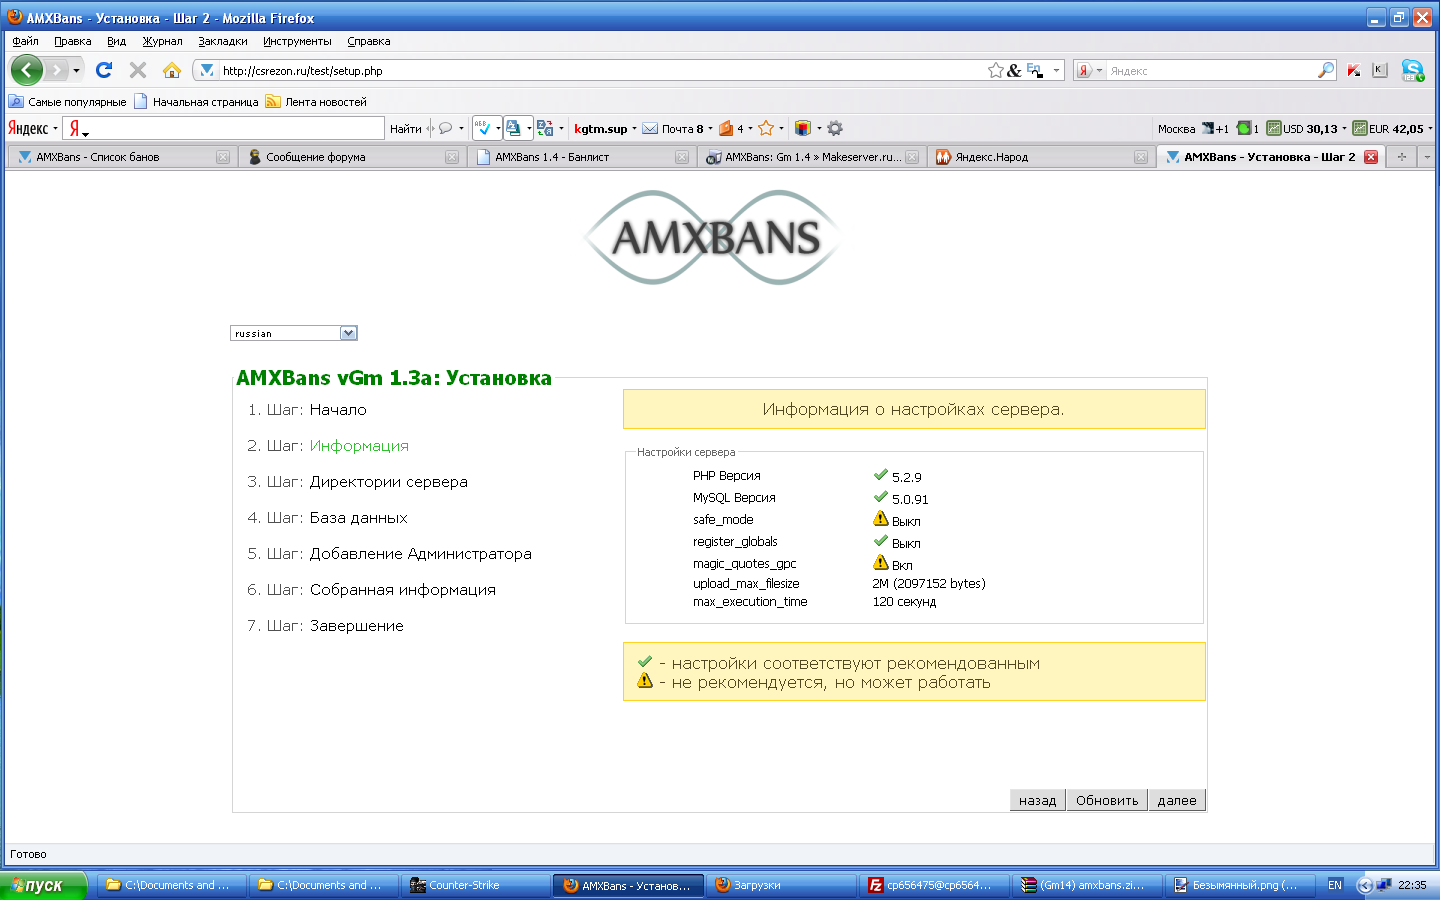1440x900 pixels.
Task: Click the translate En icon in address bar
Action: (x=1034, y=70)
